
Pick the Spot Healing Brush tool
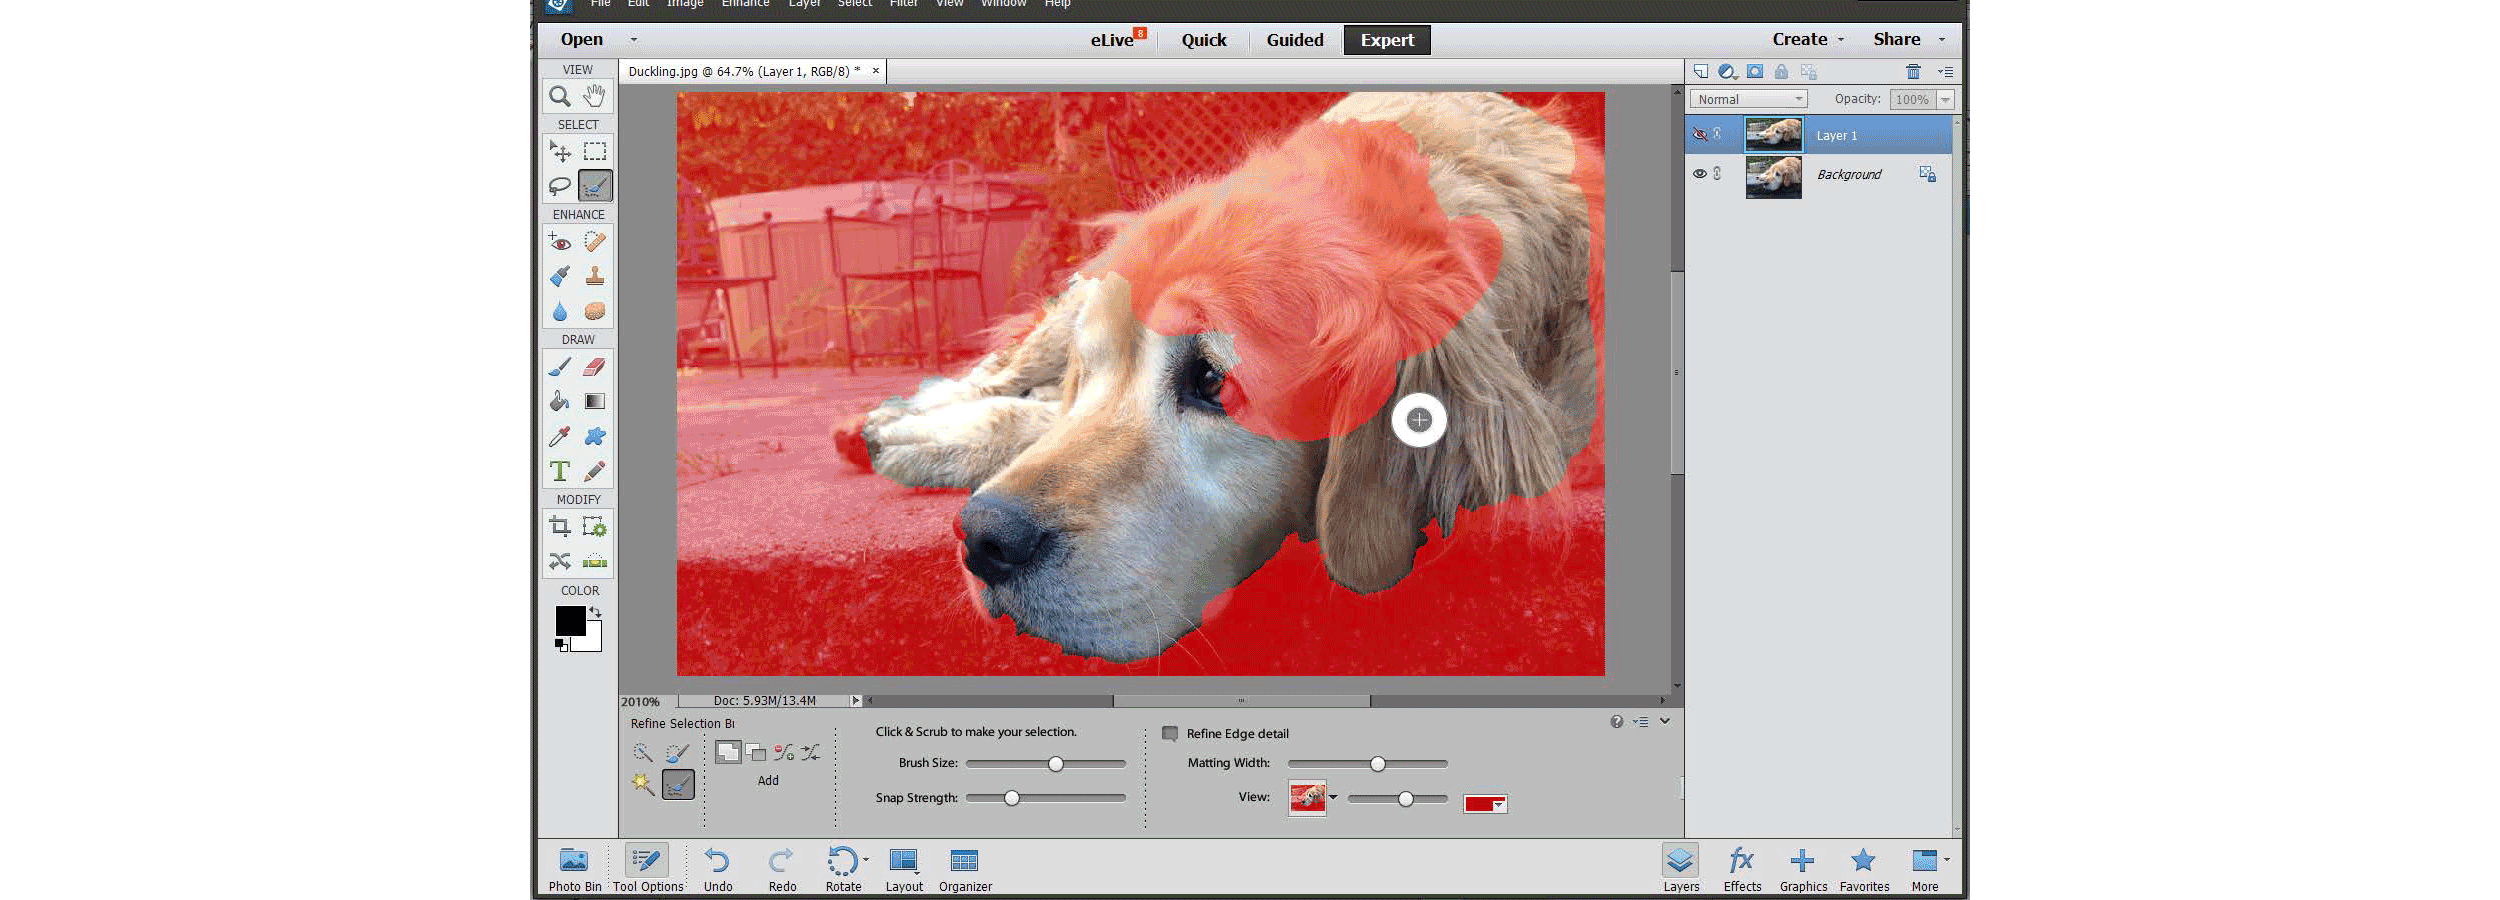(x=594, y=240)
